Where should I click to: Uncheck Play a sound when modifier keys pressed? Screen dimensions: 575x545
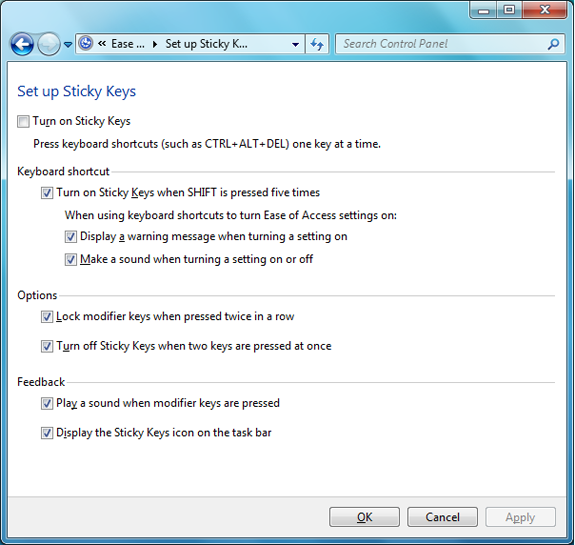click(47, 403)
